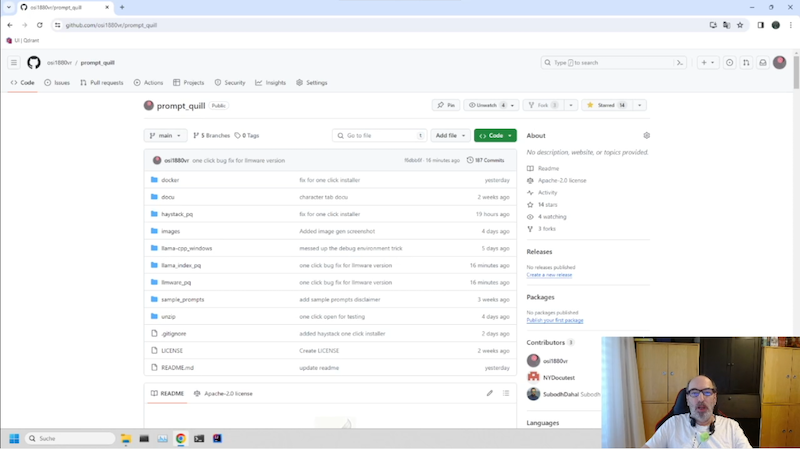Open the browser tab search dropdown

[9, 7]
